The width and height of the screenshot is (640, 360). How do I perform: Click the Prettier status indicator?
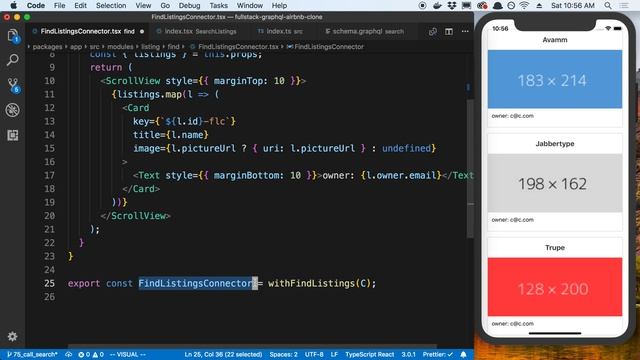pyautogui.click(x=438, y=354)
